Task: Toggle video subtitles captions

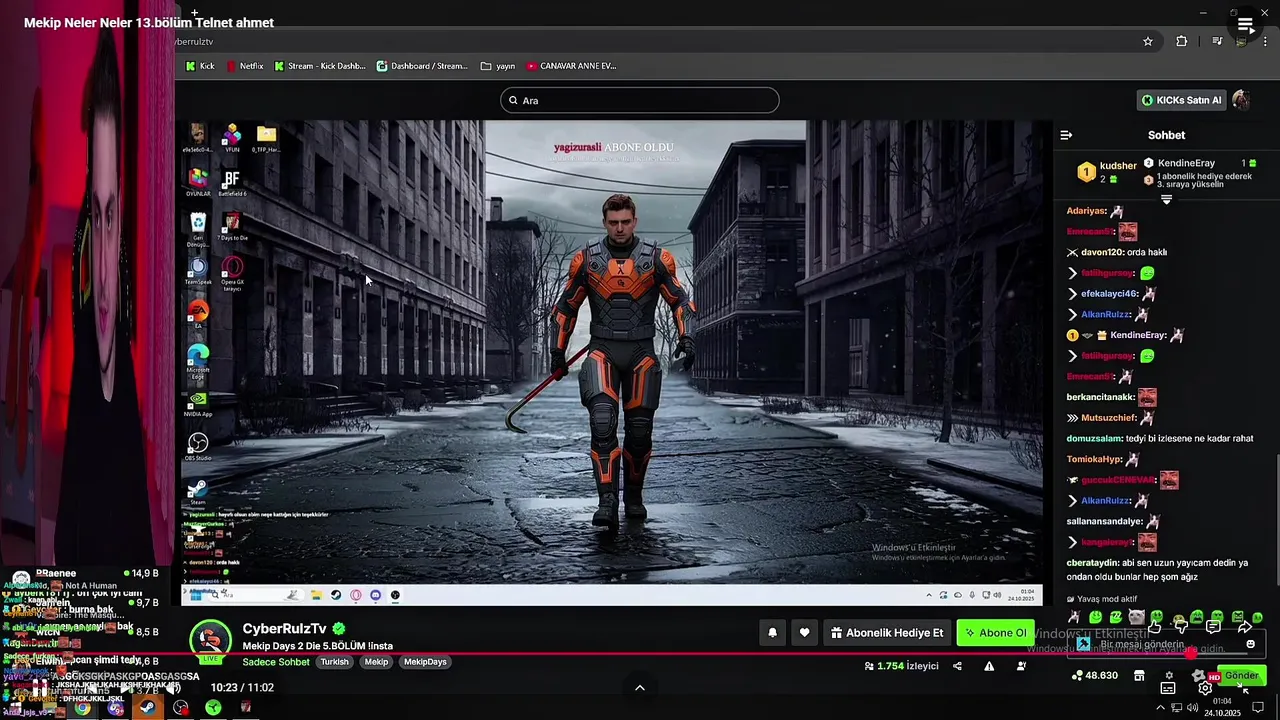Action: (1168, 688)
